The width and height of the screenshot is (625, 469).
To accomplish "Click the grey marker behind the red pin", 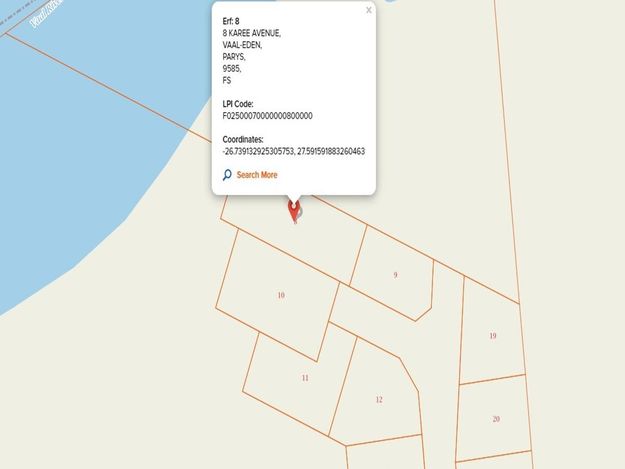I will tap(299, 212).
